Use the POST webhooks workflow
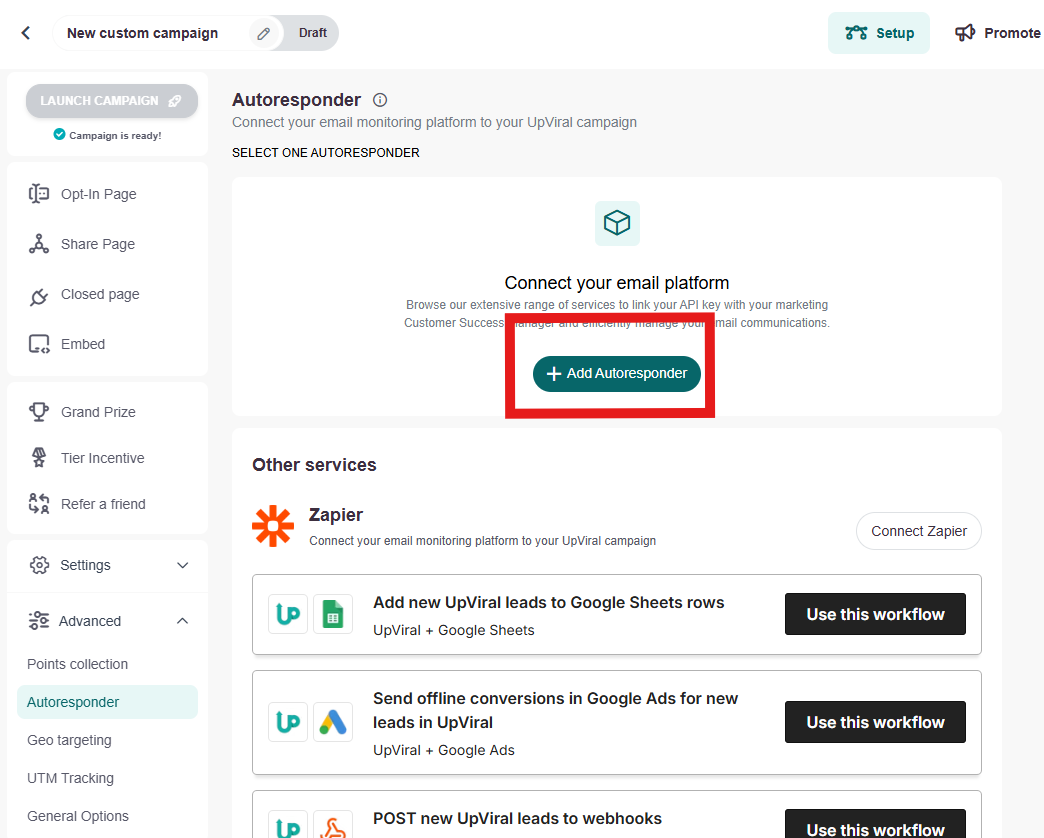The height and width of the screenshot is (838, 1044). click(875, 825)
